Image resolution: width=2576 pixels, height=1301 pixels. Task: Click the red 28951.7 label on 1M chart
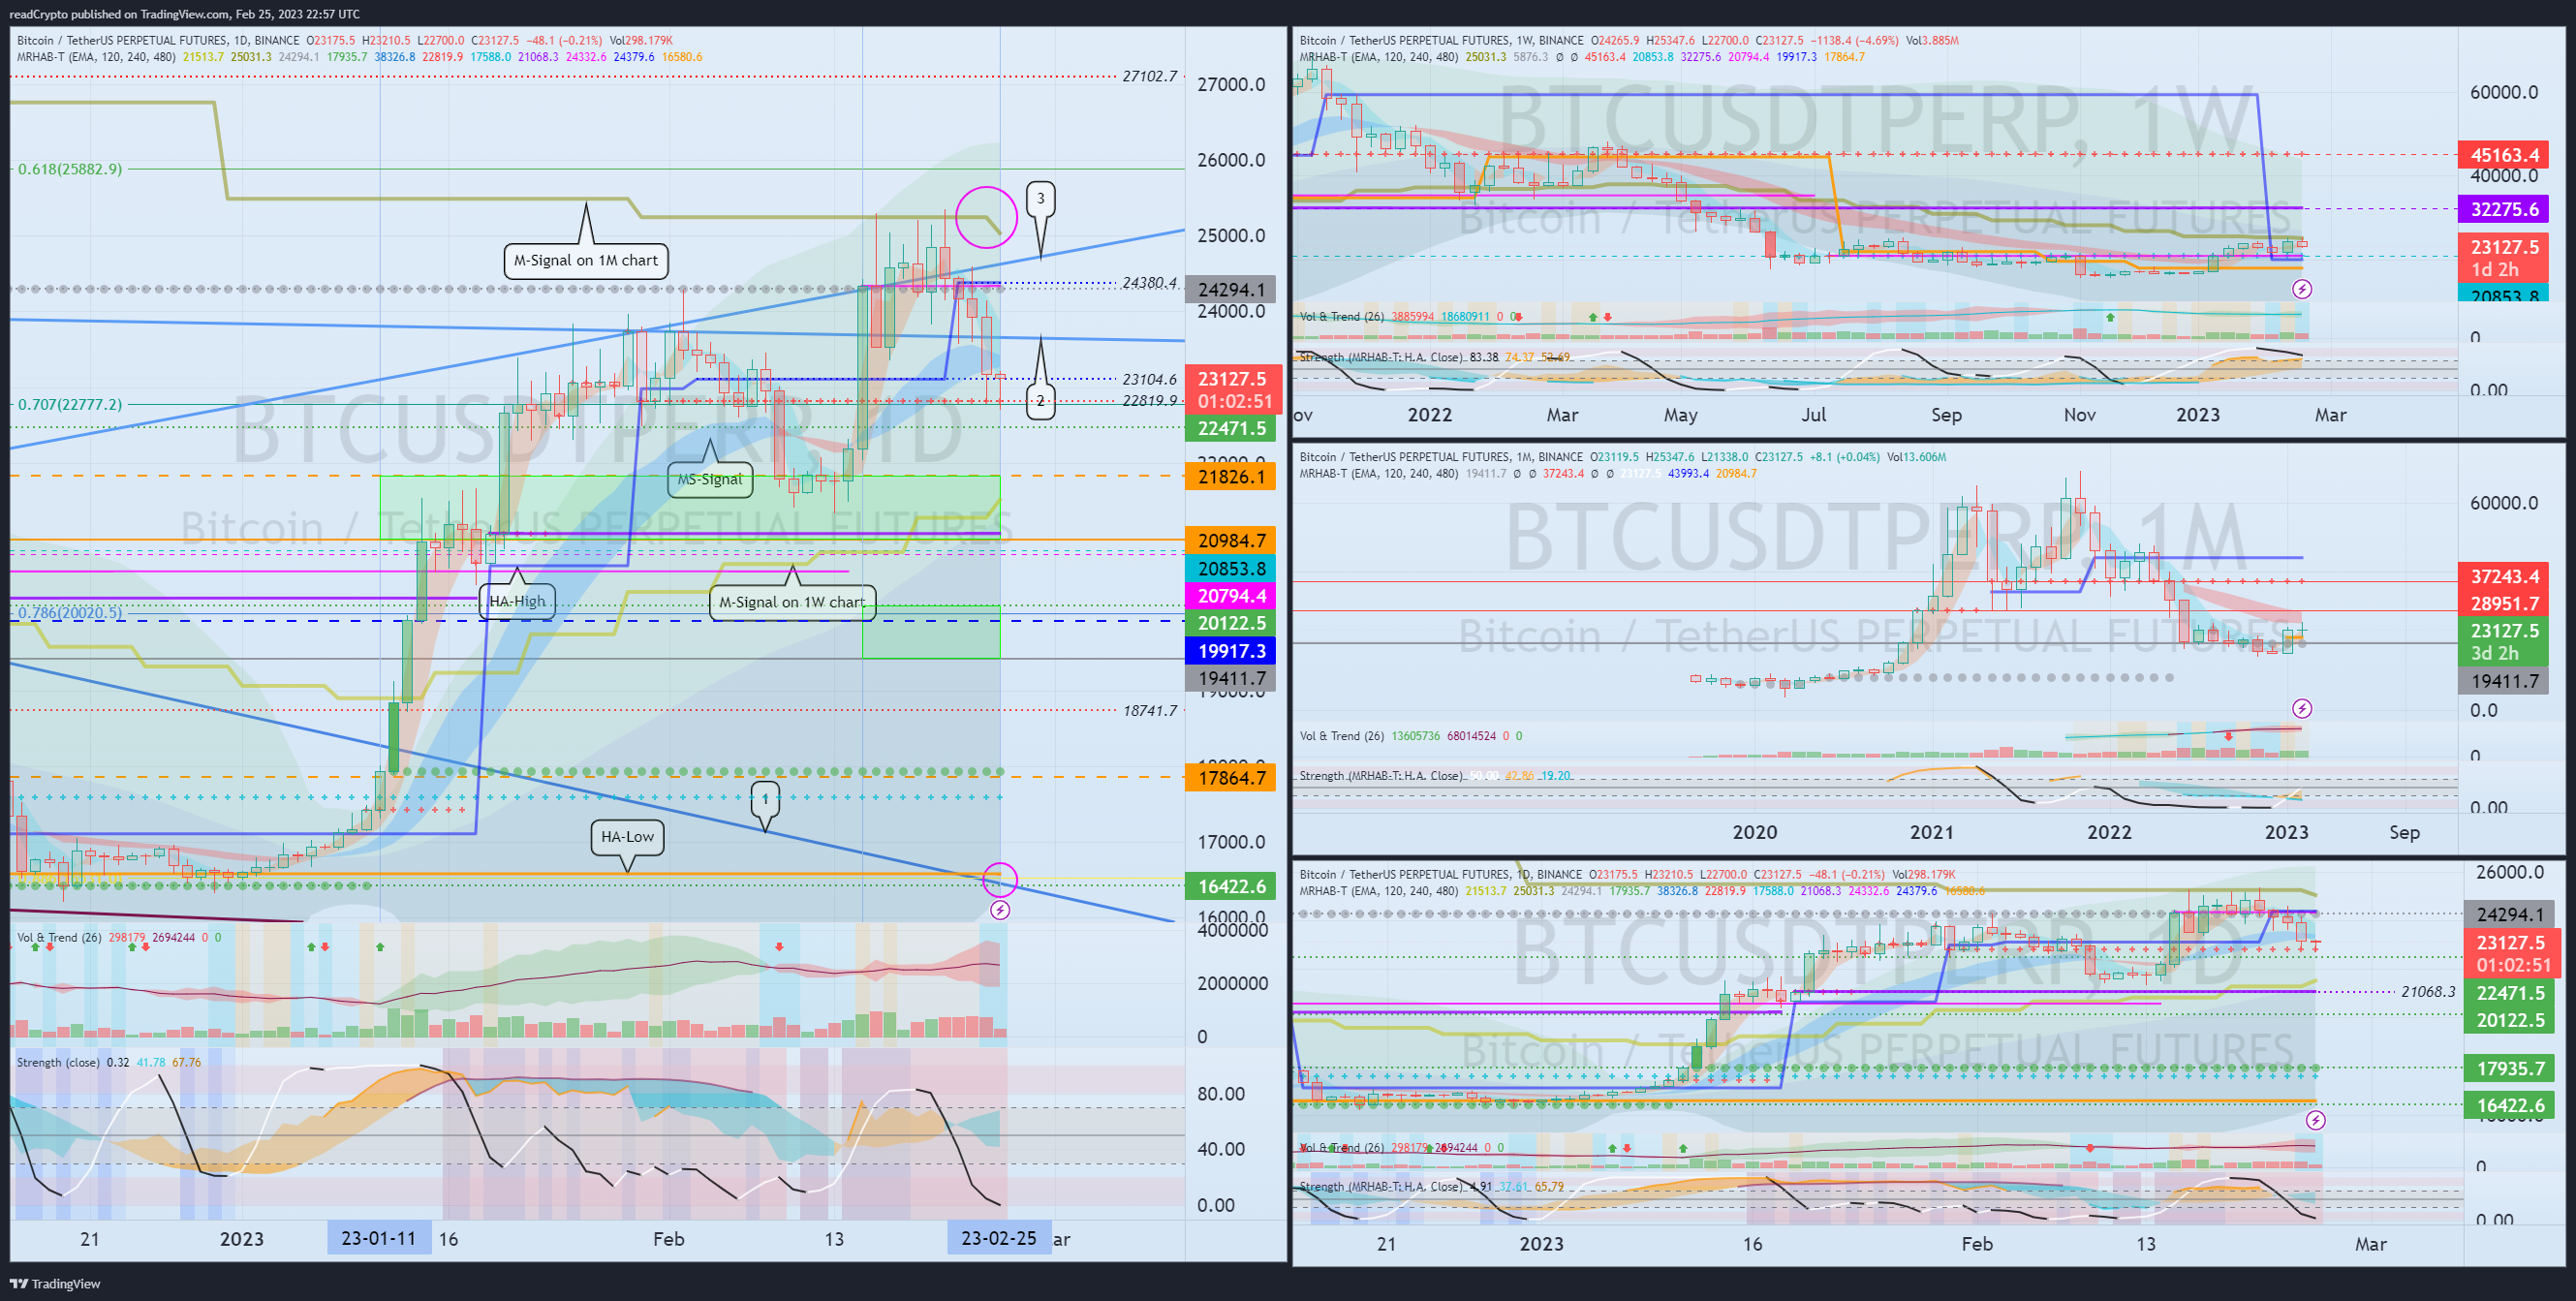pos(2504,604)
